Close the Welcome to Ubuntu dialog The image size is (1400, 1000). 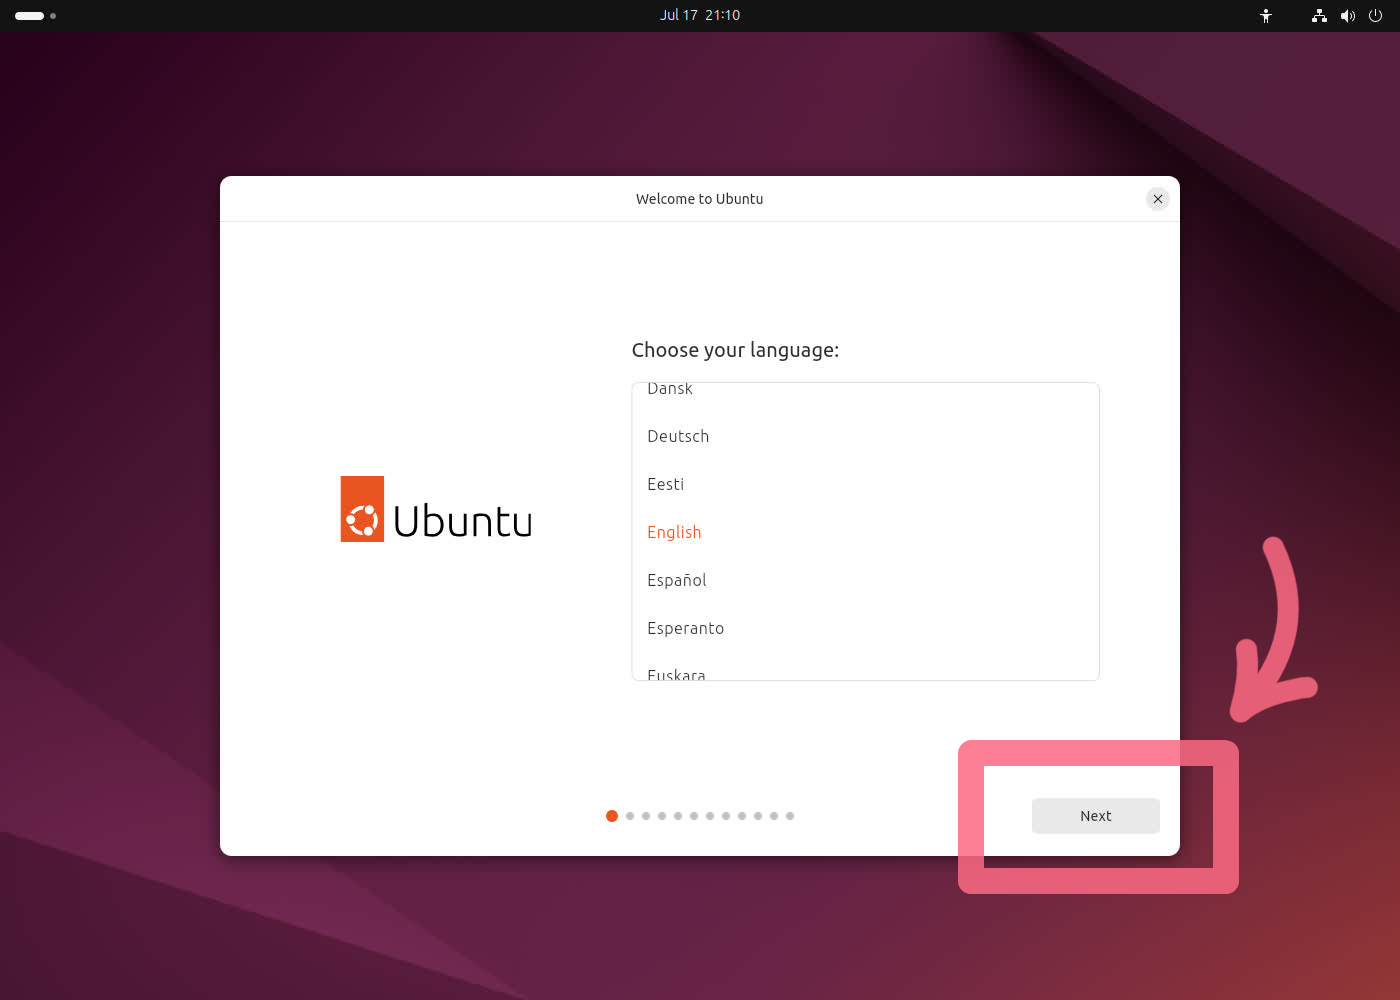1157,199
